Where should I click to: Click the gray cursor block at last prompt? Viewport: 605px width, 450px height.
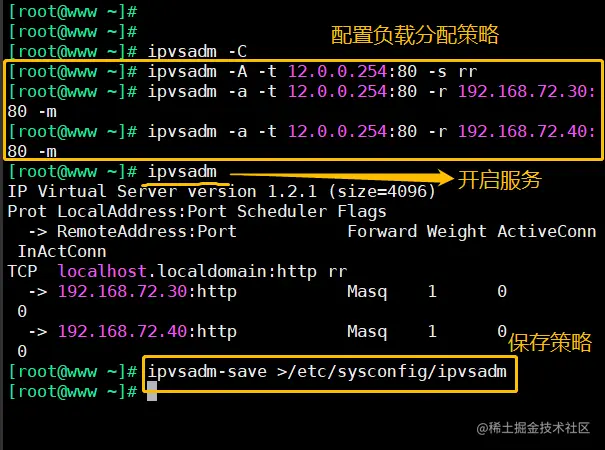click(x=152, y=391)
